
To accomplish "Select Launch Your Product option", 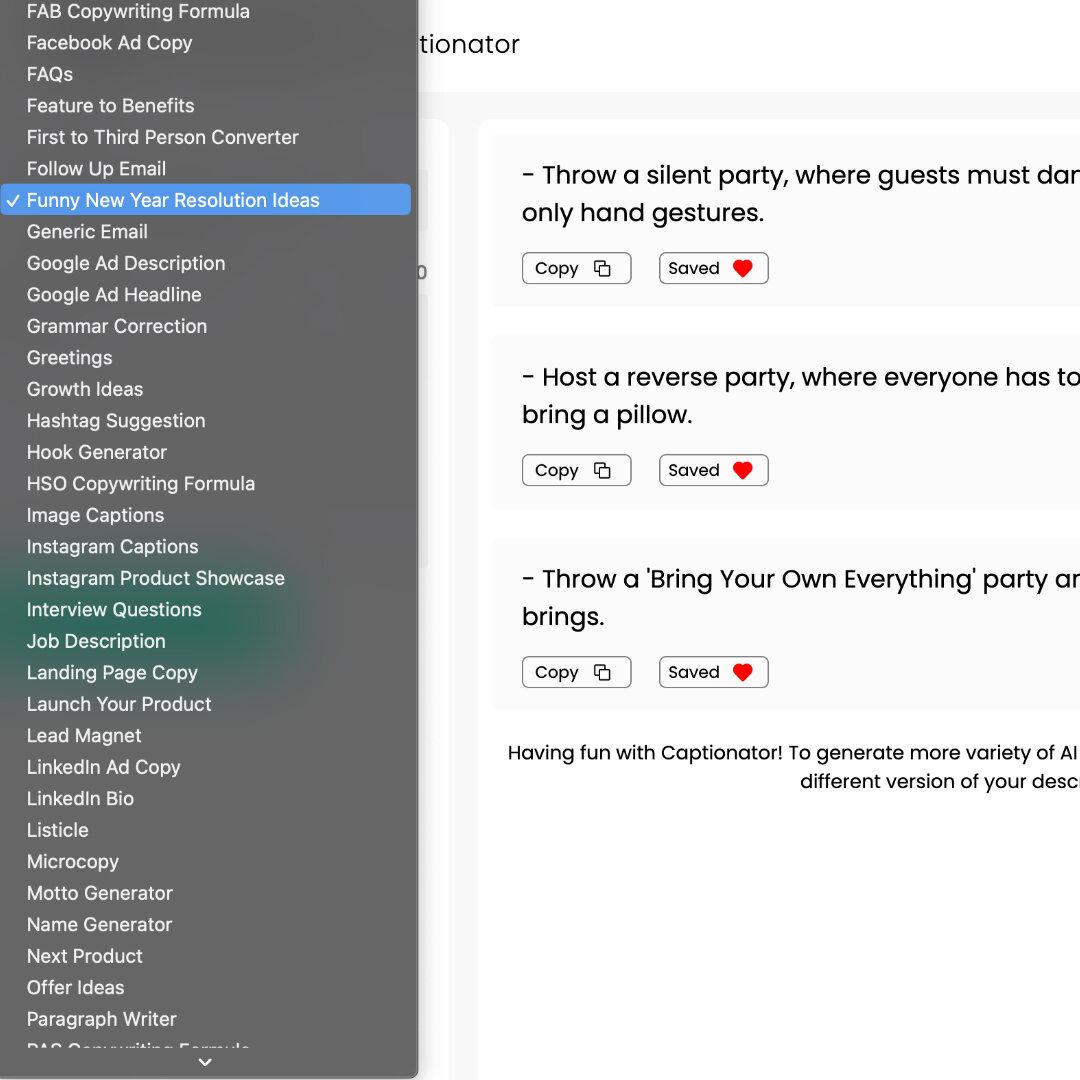I will tap(206, 704).
